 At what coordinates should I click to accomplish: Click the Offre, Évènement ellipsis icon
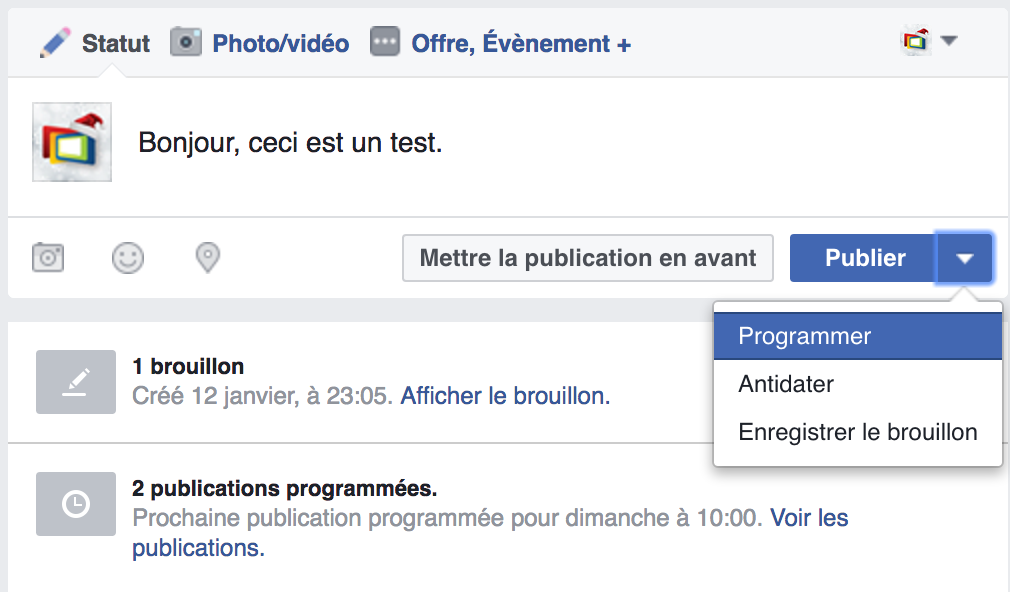[x=384, y=42]
